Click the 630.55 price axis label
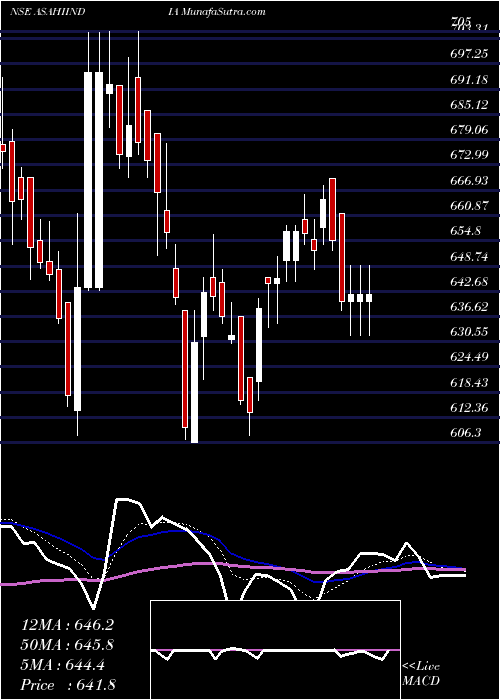 467,332
